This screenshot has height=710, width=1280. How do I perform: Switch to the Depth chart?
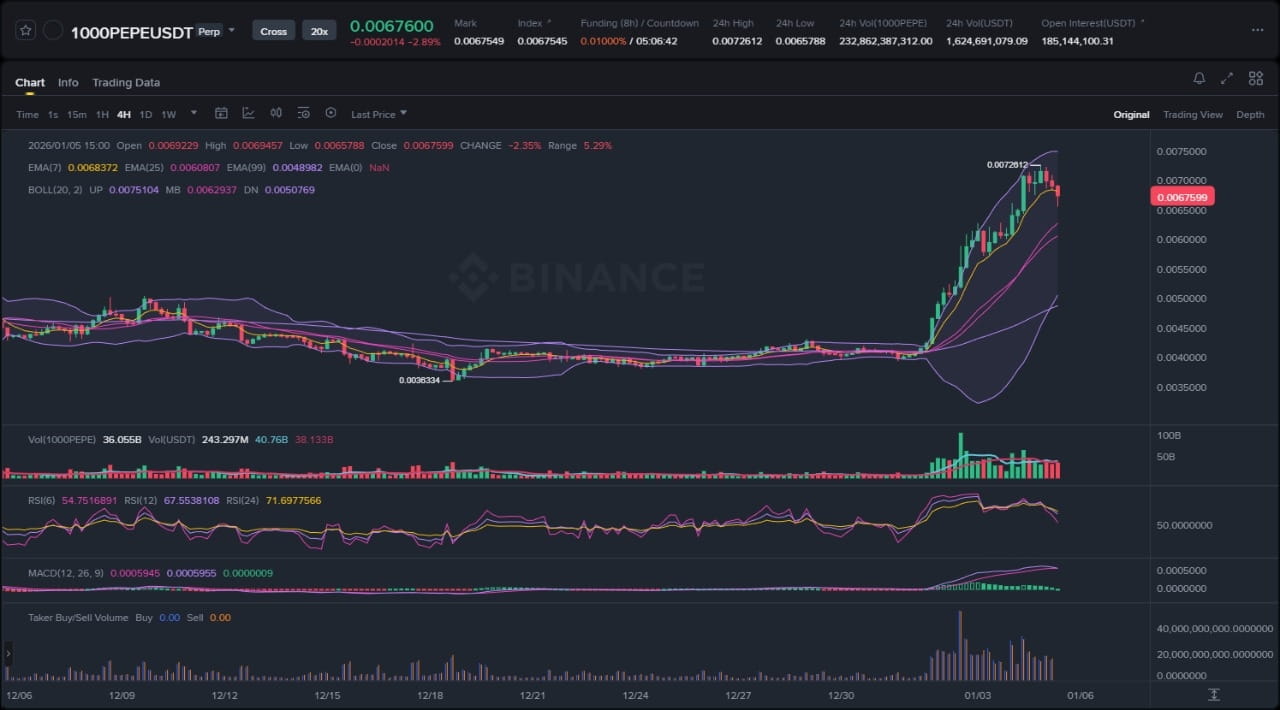tap(1250, 114)
